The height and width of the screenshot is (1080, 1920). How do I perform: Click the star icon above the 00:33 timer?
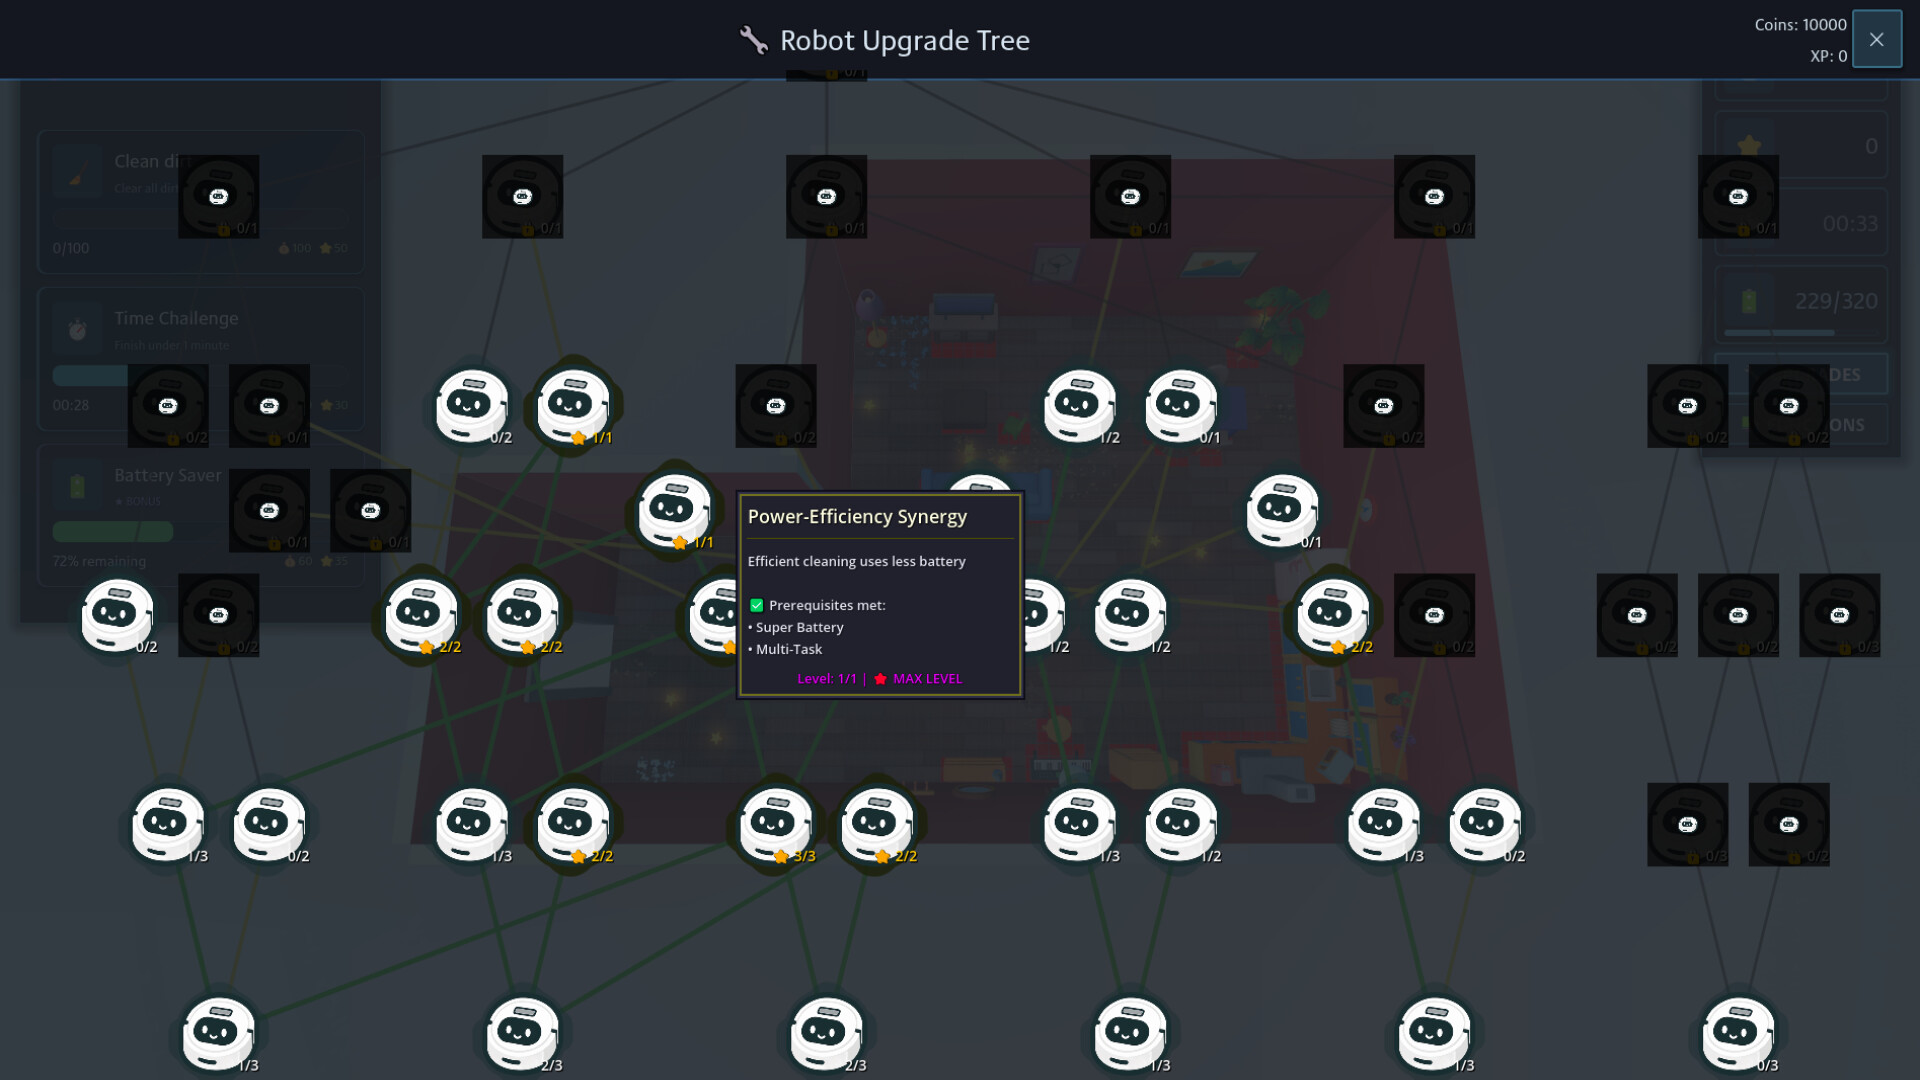[1748, 143]
